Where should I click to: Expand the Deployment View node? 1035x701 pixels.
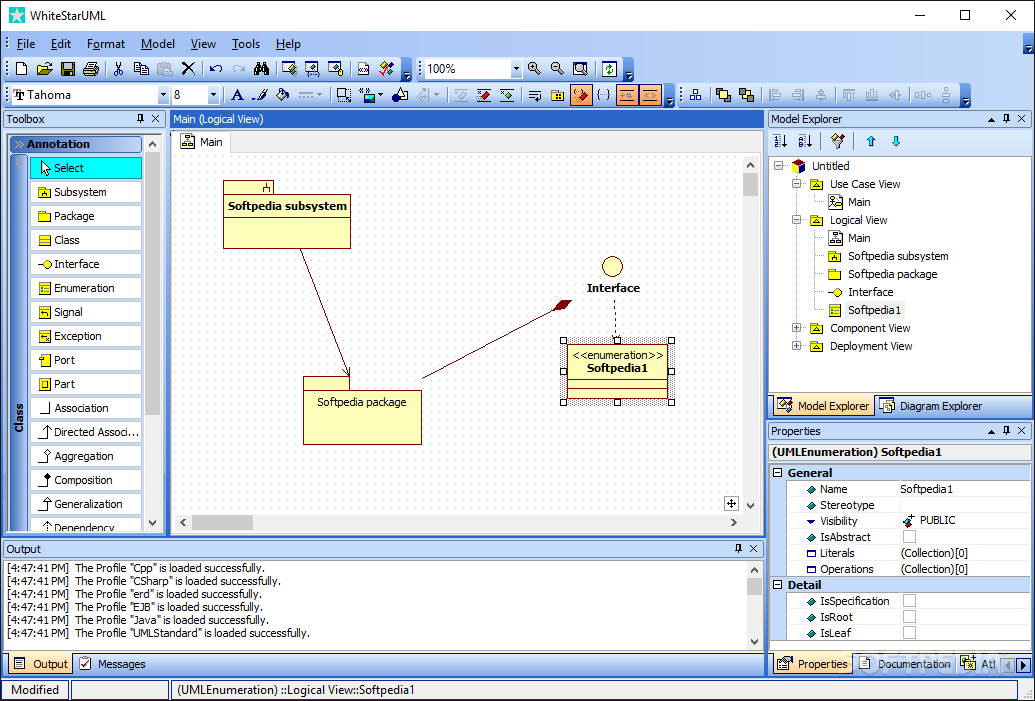tap(797, 345)
